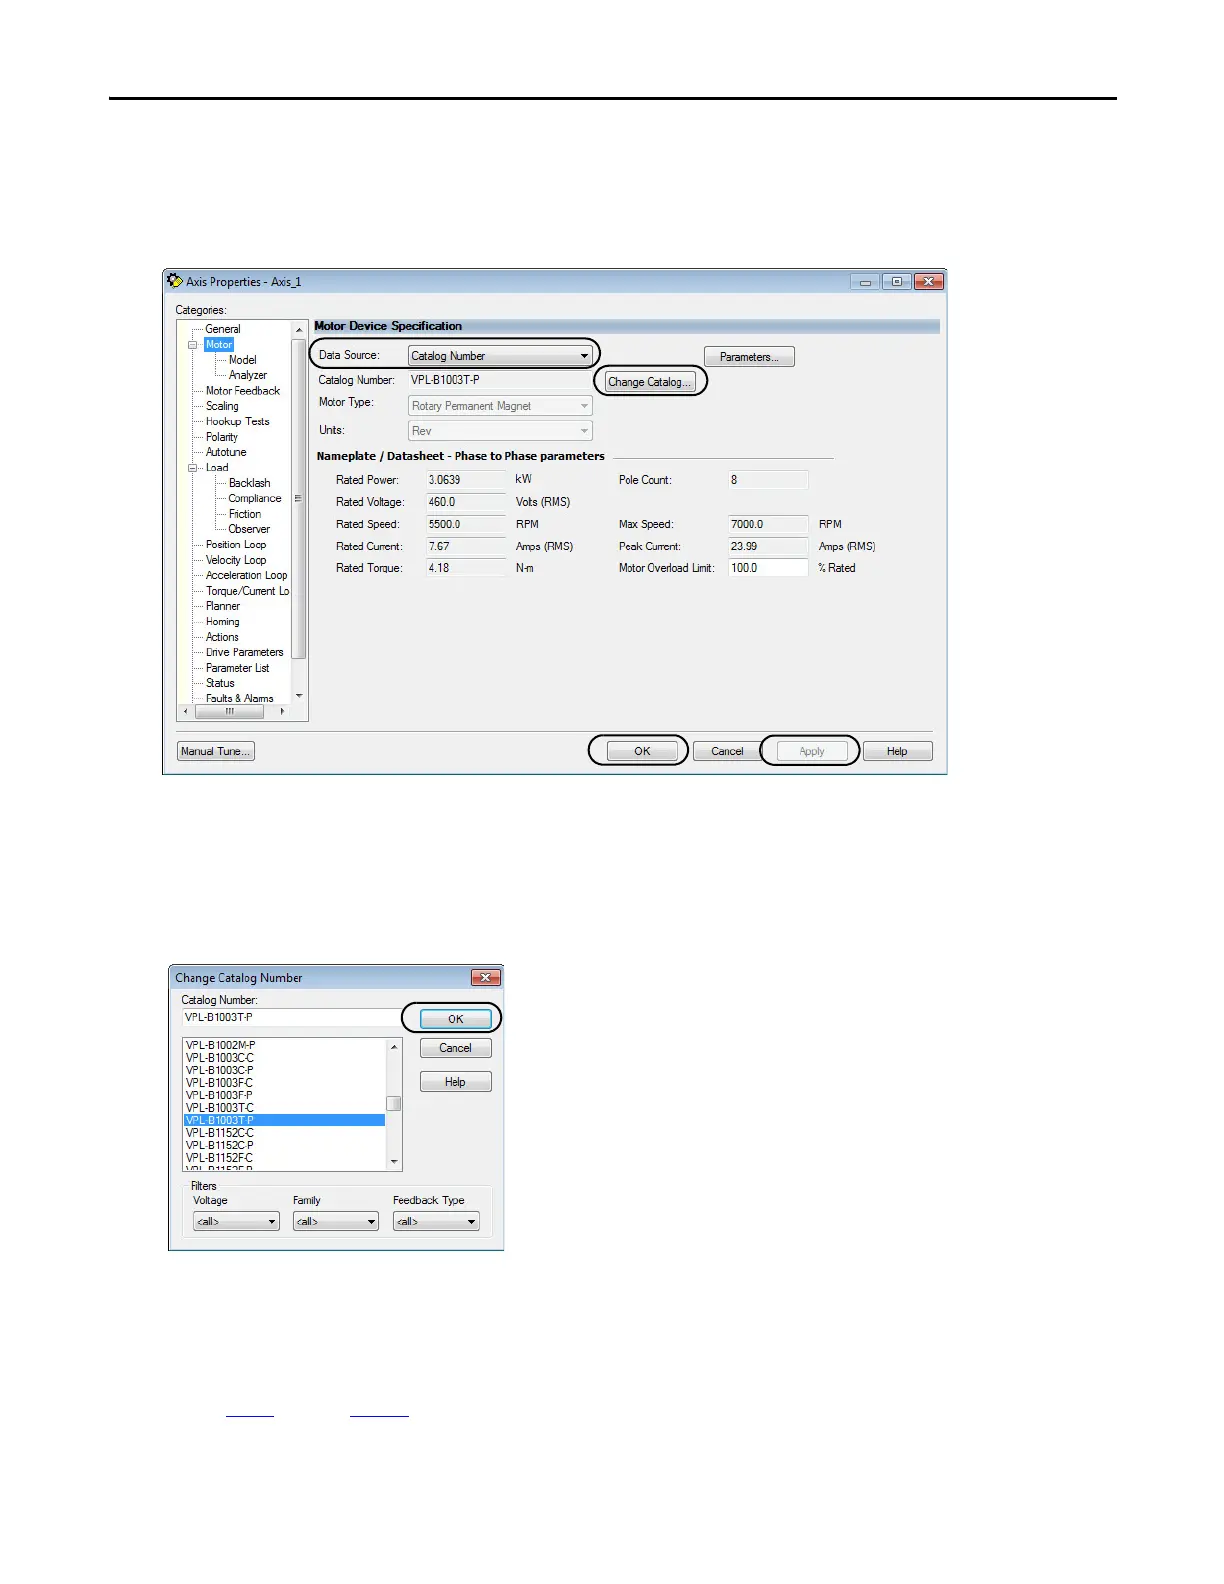This screenshot has height=1584, width=1224.
Task: Click the Manual Tune button
Action: coord(216,751)
